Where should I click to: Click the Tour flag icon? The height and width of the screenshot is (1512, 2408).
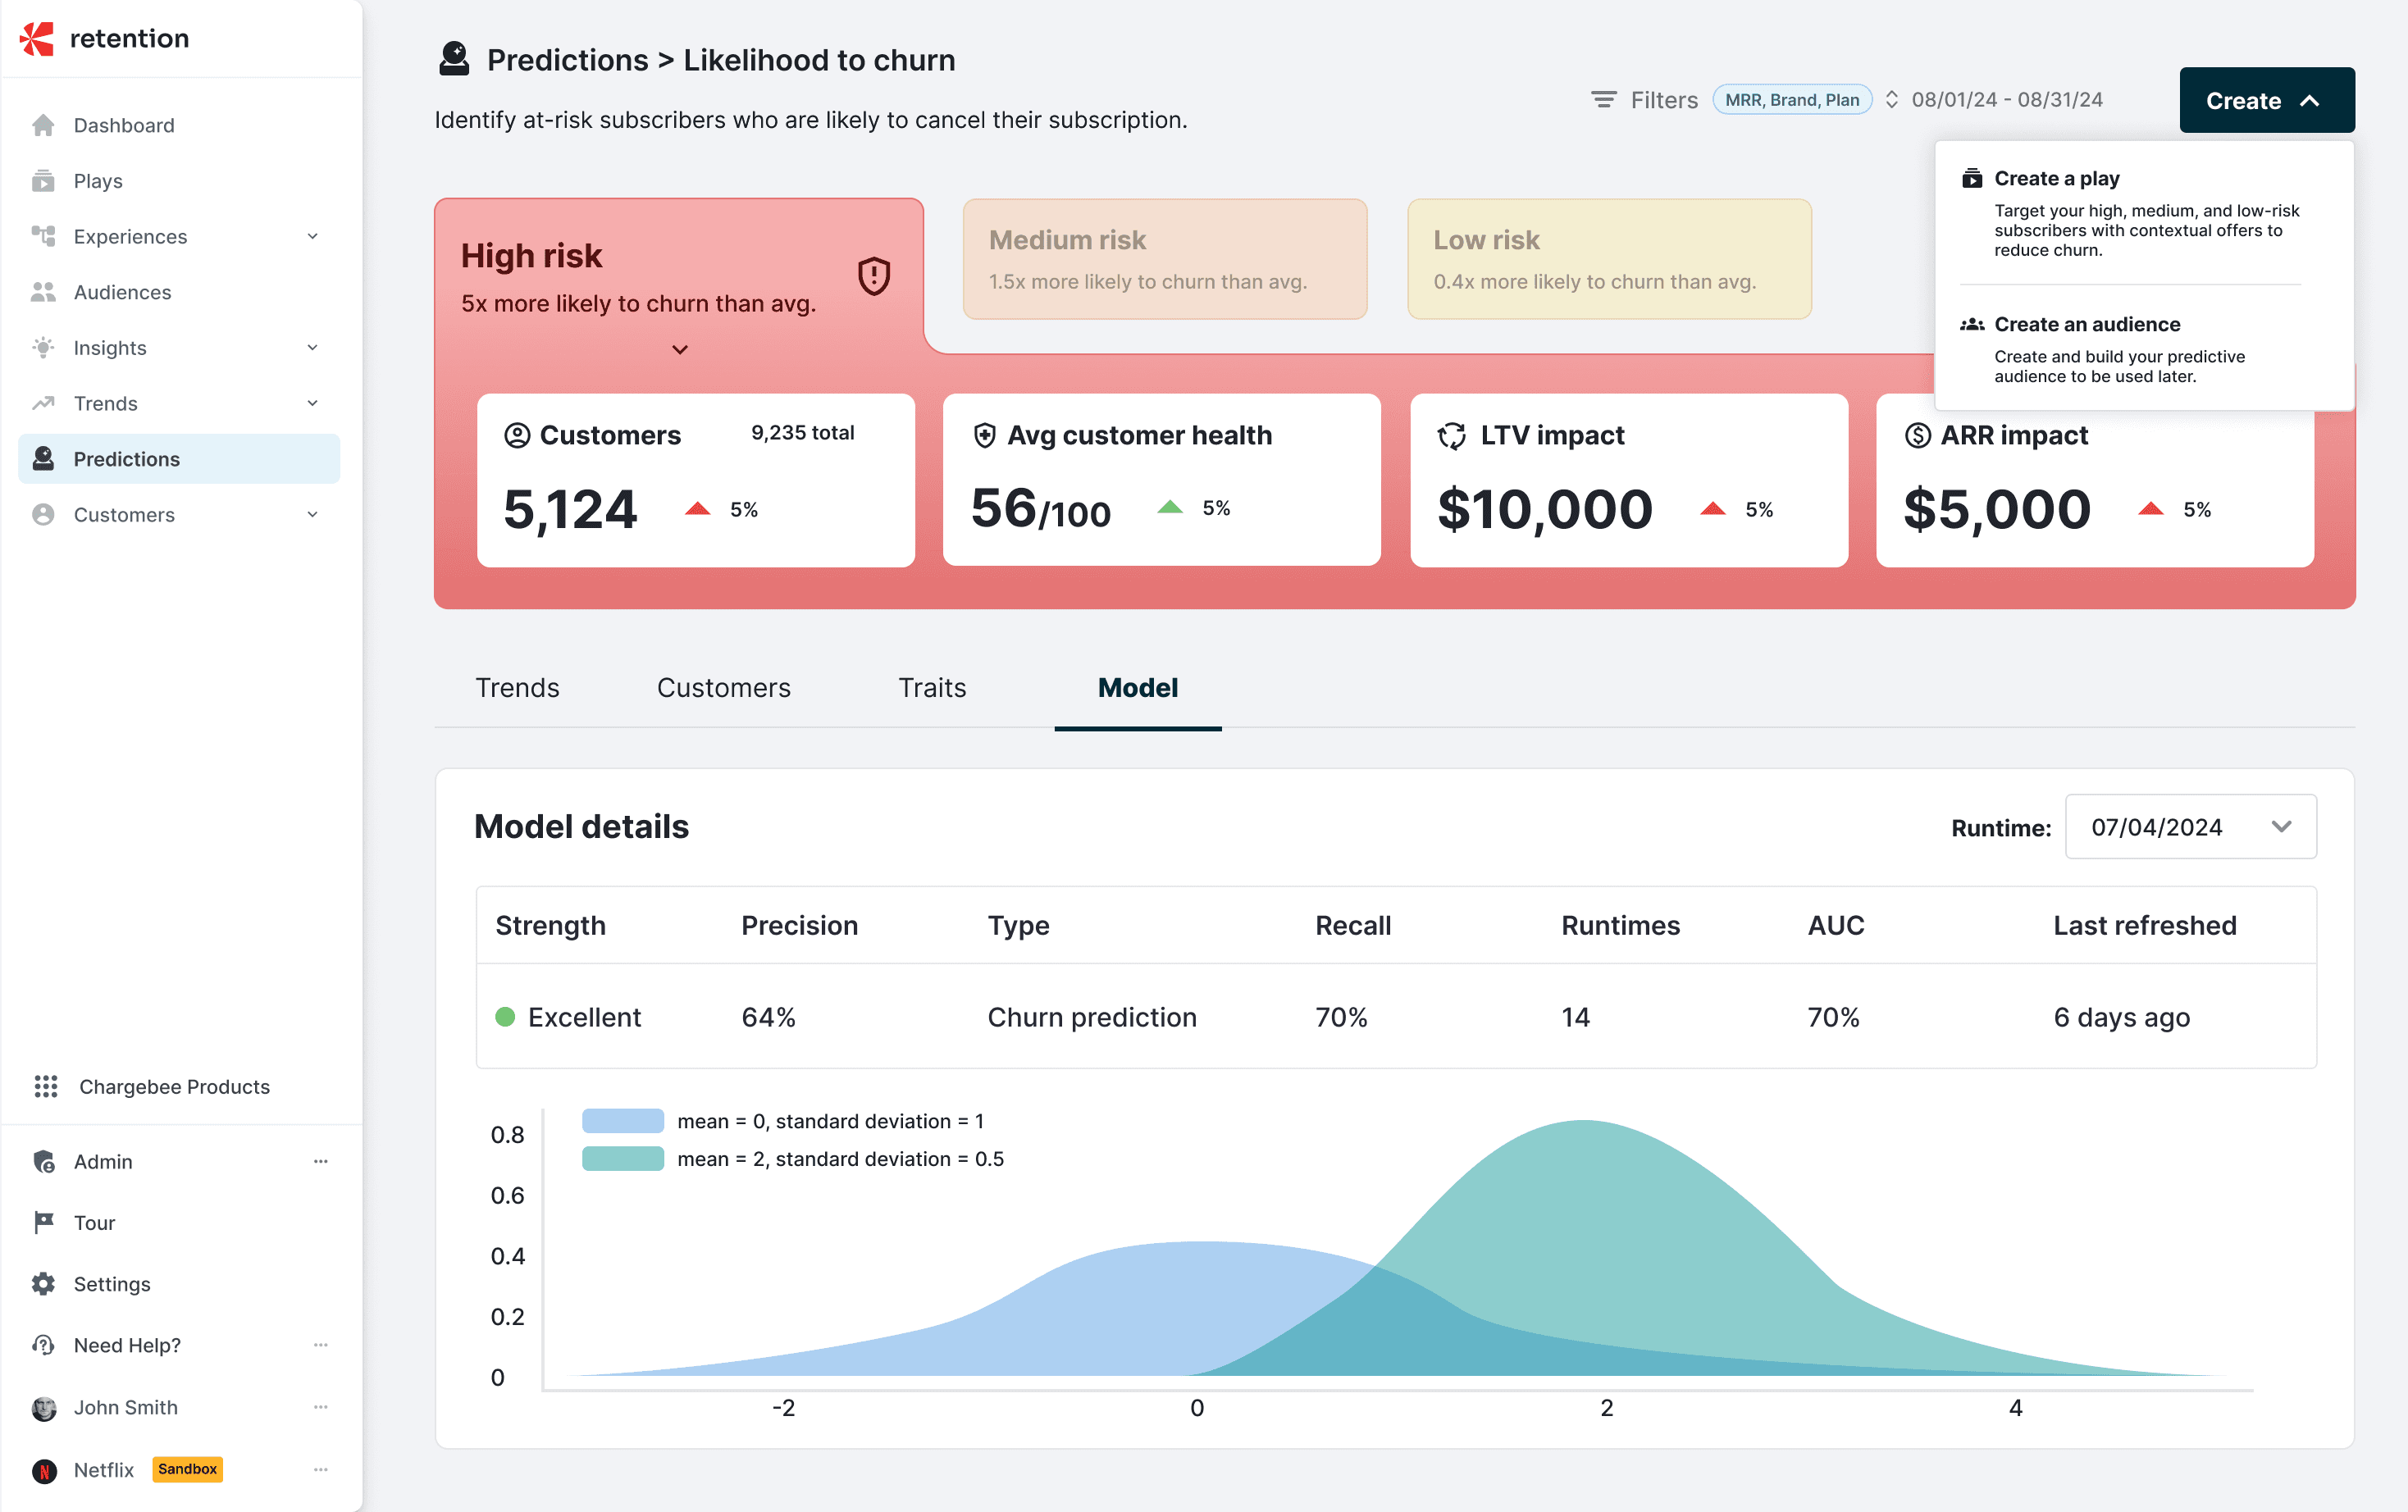click(x=43, y=1222)
